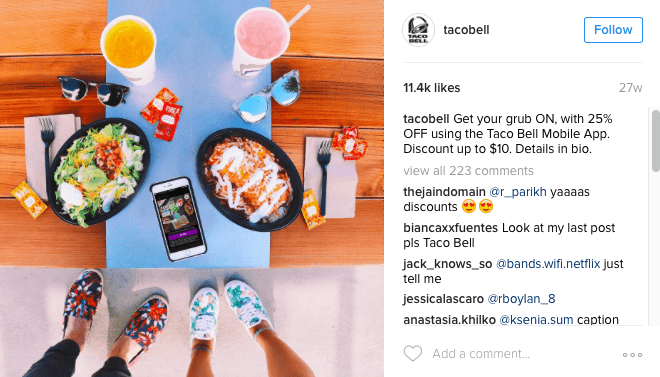Open the 11.4k likes list

431,88
